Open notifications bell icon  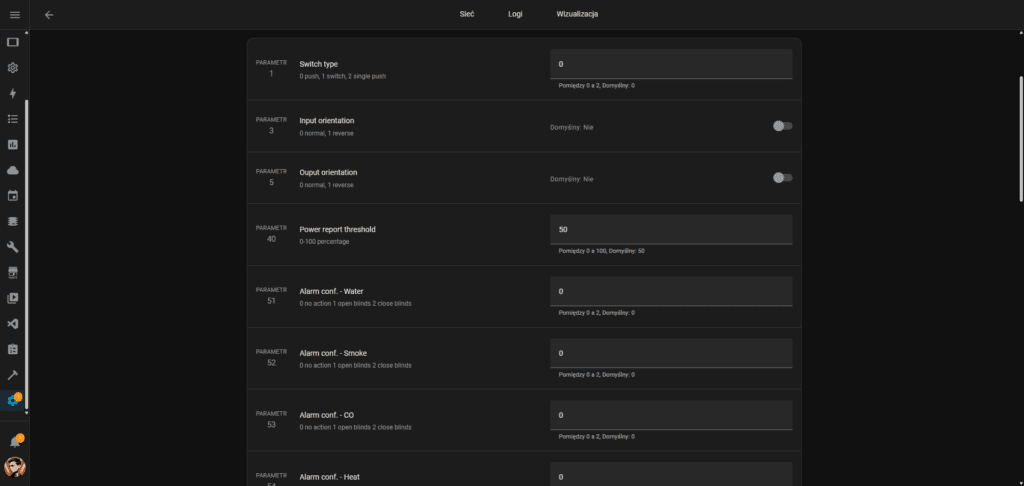tap(14, 441)
